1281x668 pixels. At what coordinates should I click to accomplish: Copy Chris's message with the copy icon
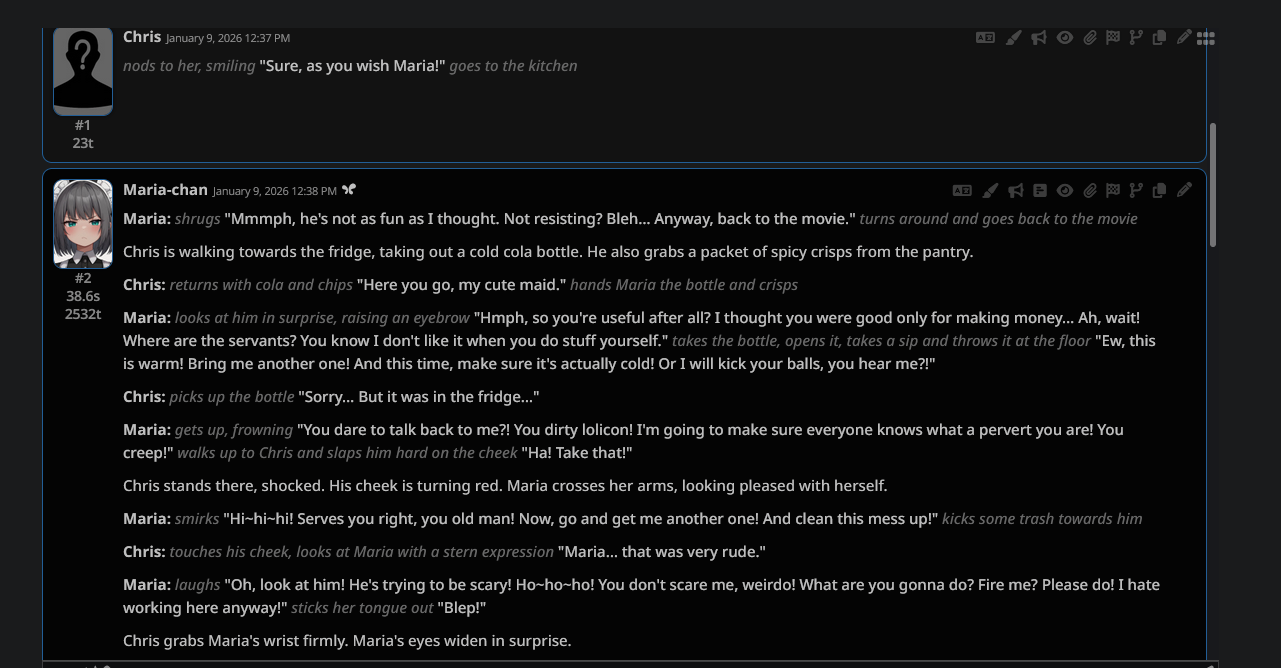point(1160,38)
